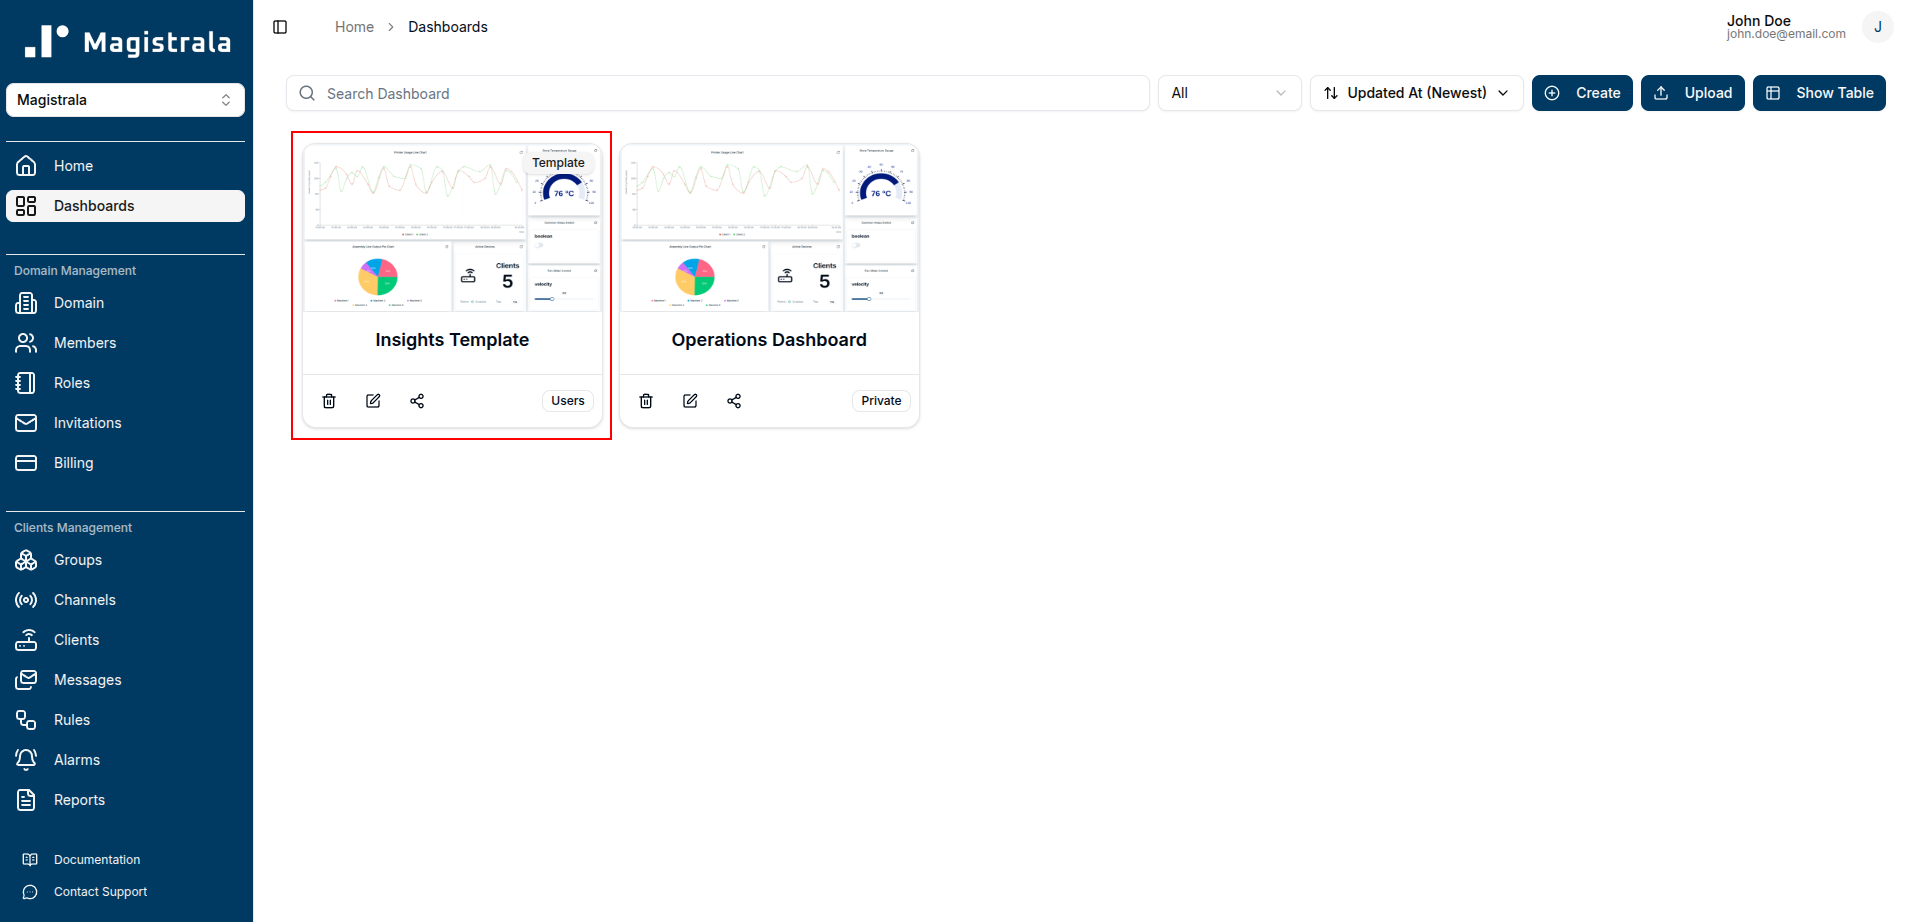Upload a dashboard file
The width and height of the screenshot is (1913, 922).
tap(1692, 92)
